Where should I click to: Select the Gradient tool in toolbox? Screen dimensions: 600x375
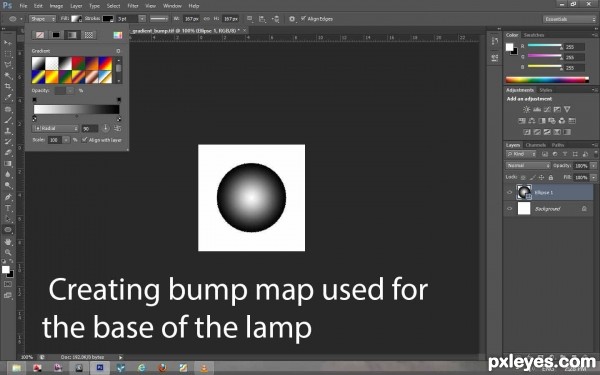click(8, 163)
